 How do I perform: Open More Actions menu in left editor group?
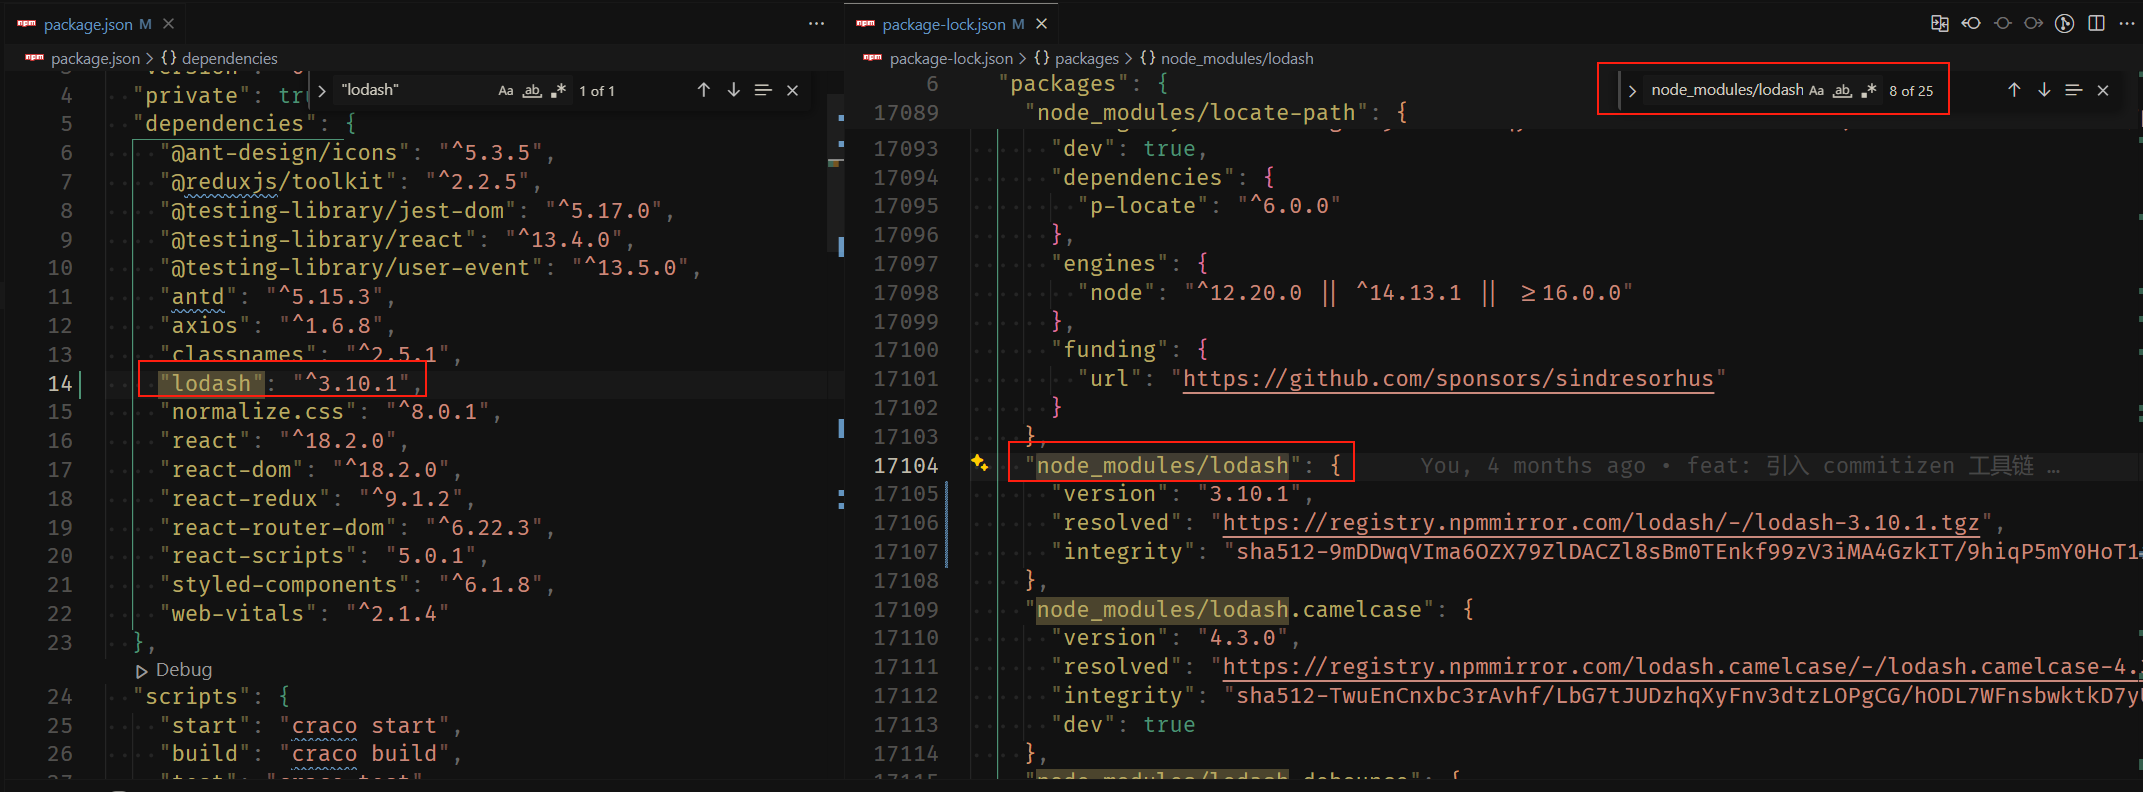click(817, 23)
